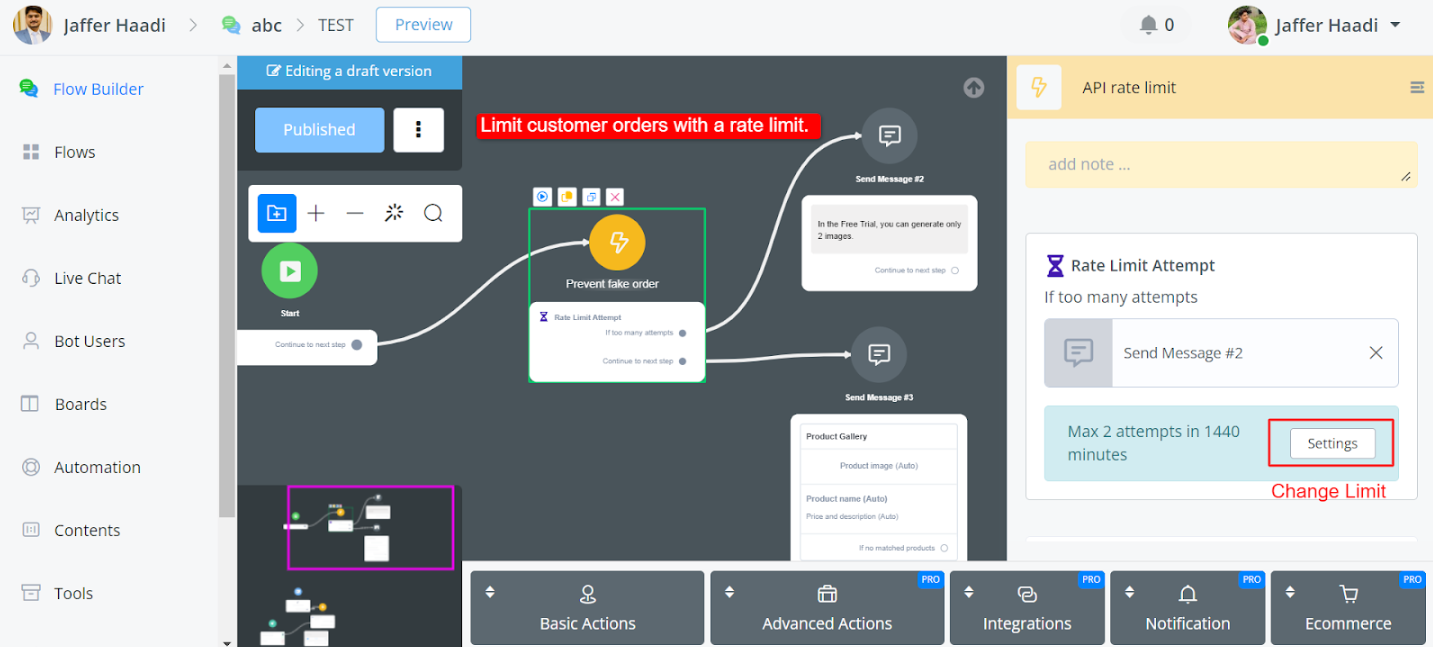This screenshot has height=647, width=1433.
Task: Open the Jaffer Haadi account dropdown
Action: coord(1395,25)
